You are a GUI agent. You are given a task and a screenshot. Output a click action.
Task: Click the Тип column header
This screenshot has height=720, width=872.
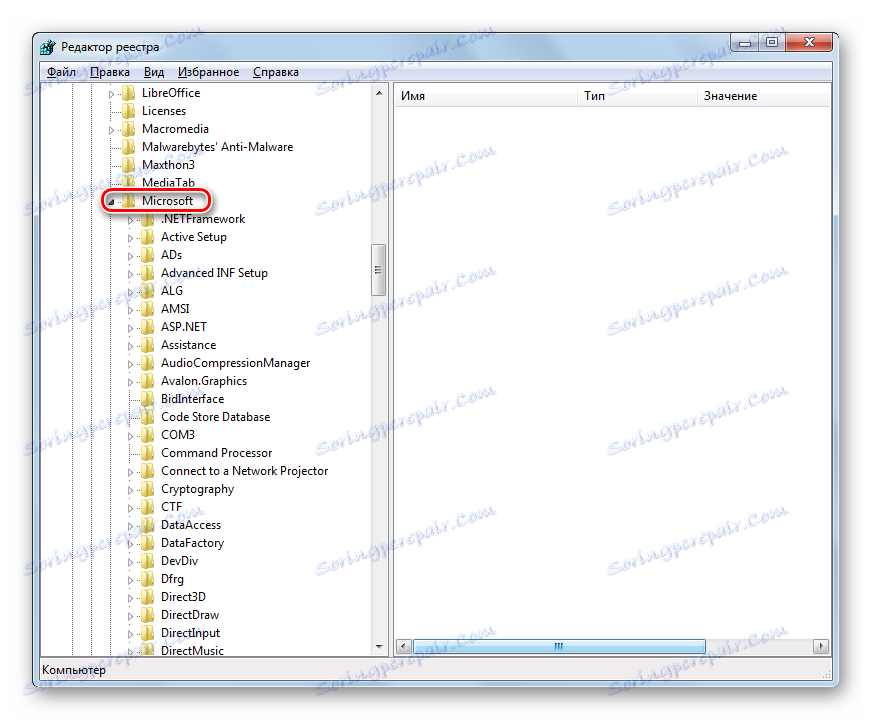pos(637,96)
